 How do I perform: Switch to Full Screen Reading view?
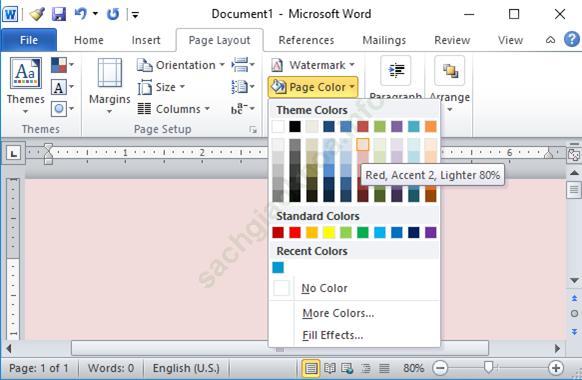(x=329, y=368)
